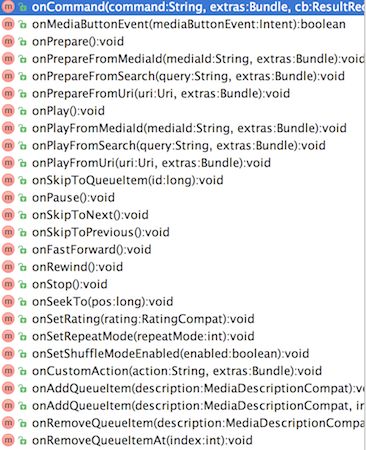Select onPrepareFromMediaId method in list

pos(182,59)
